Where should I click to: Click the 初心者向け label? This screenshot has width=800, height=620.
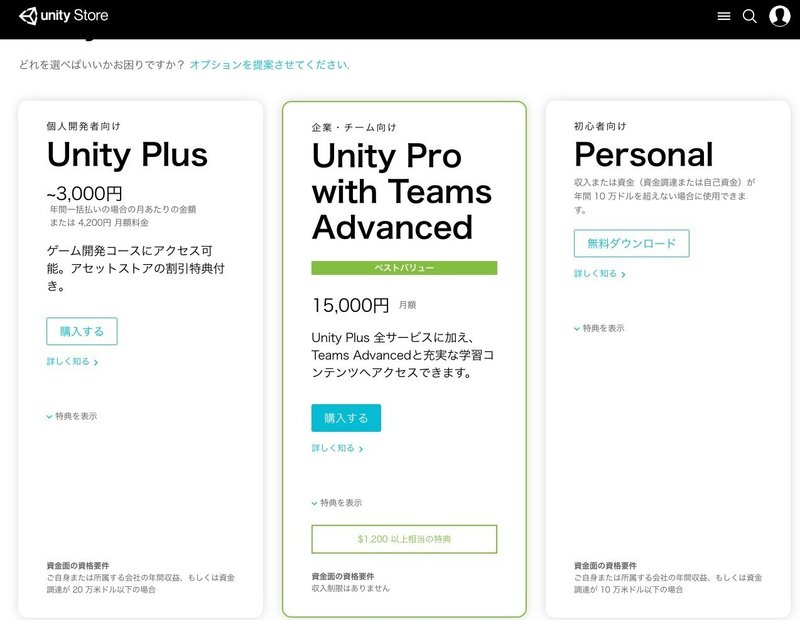coord(600,126)
